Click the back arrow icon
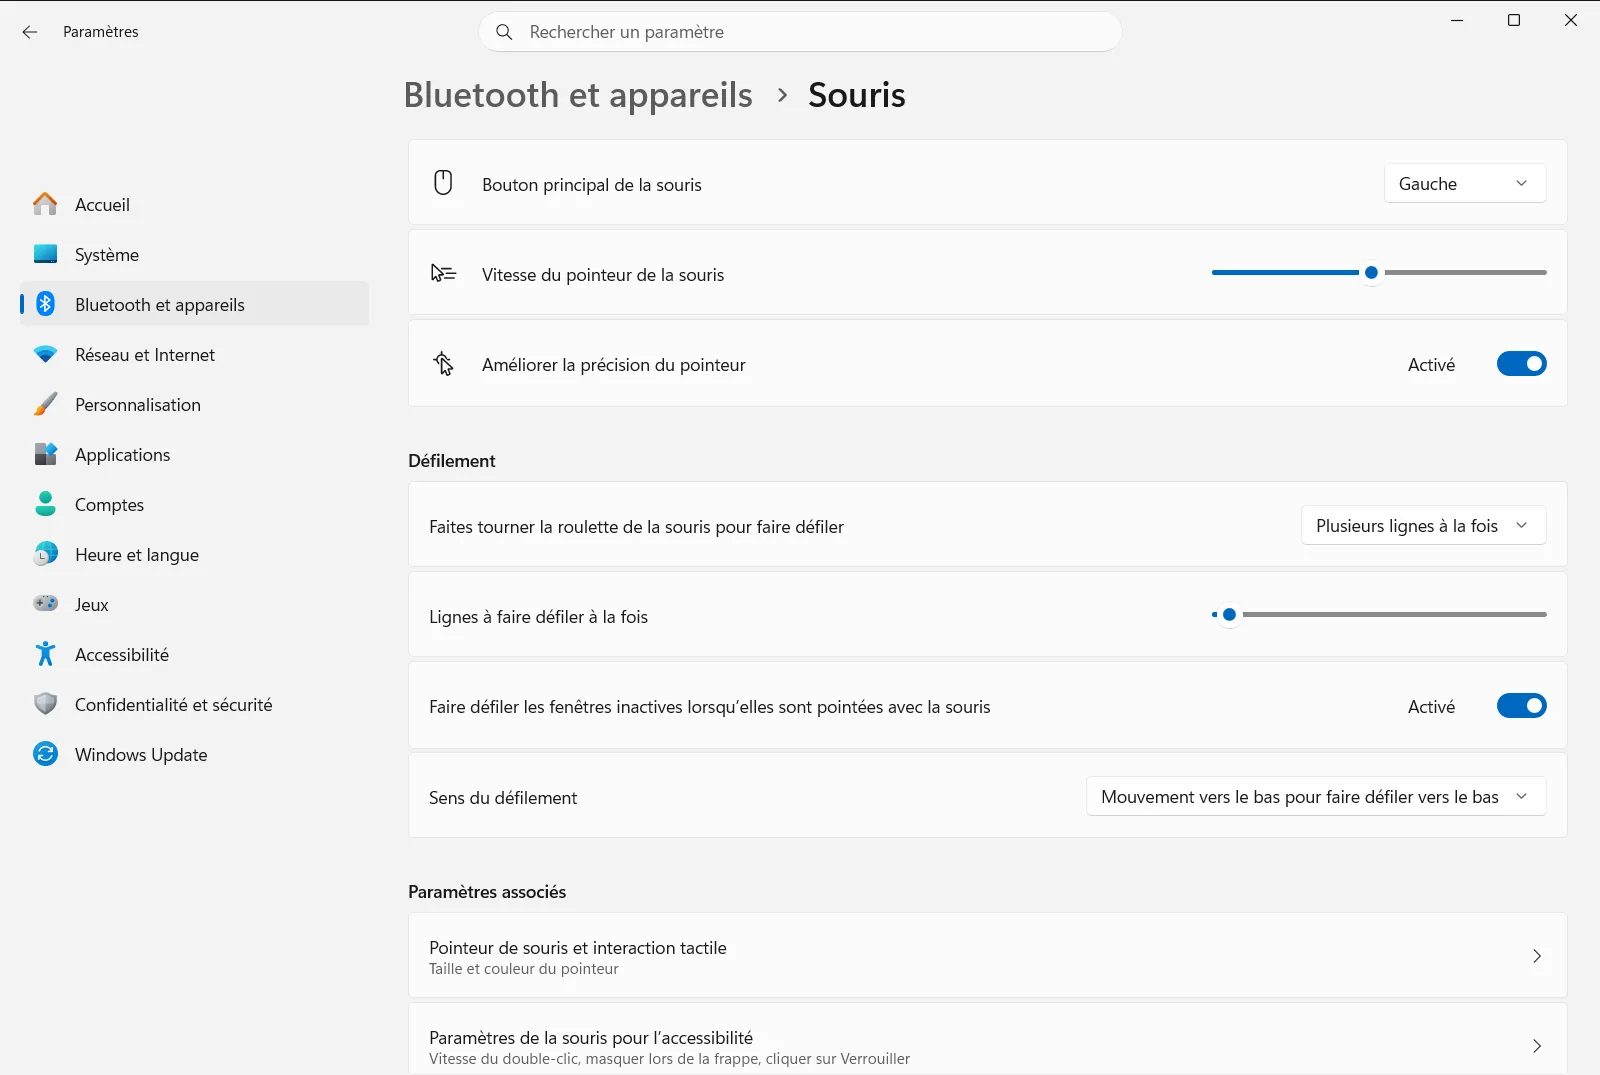This screenshot has height=1075, width=1600. pos(30,32)
